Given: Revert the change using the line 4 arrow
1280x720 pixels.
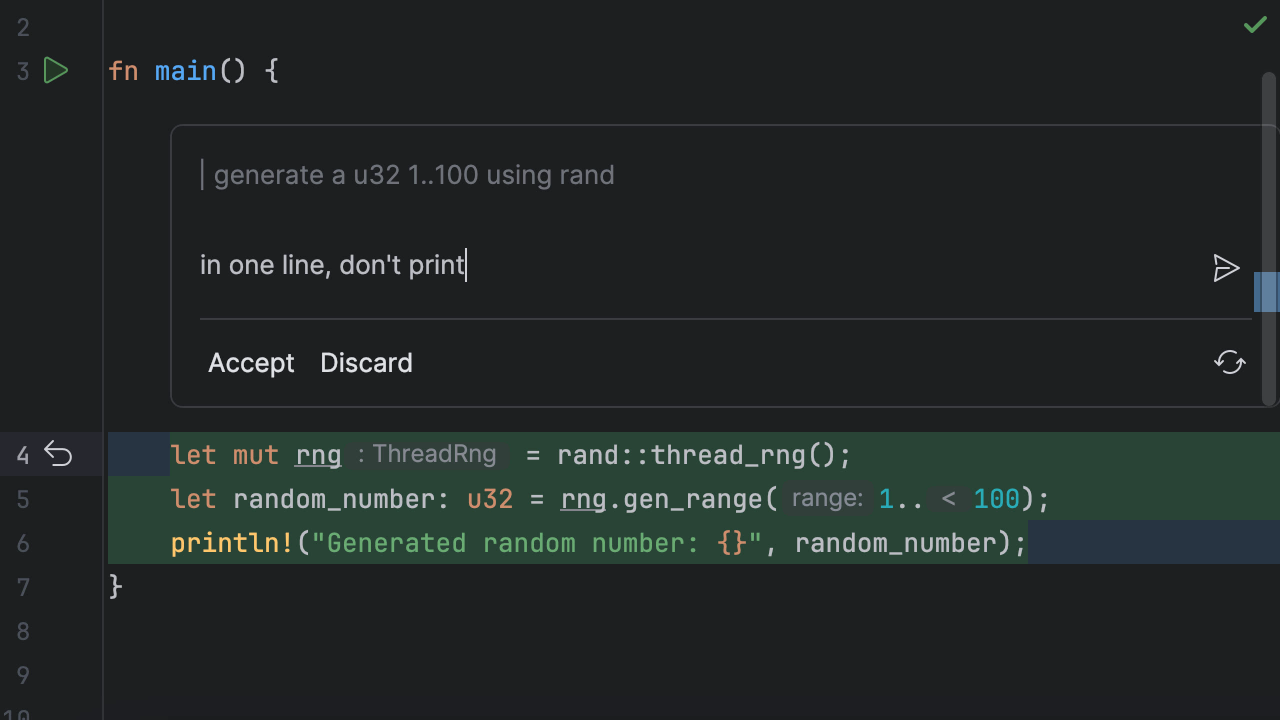Looking at the screenshot, I should tap(58, 456).
